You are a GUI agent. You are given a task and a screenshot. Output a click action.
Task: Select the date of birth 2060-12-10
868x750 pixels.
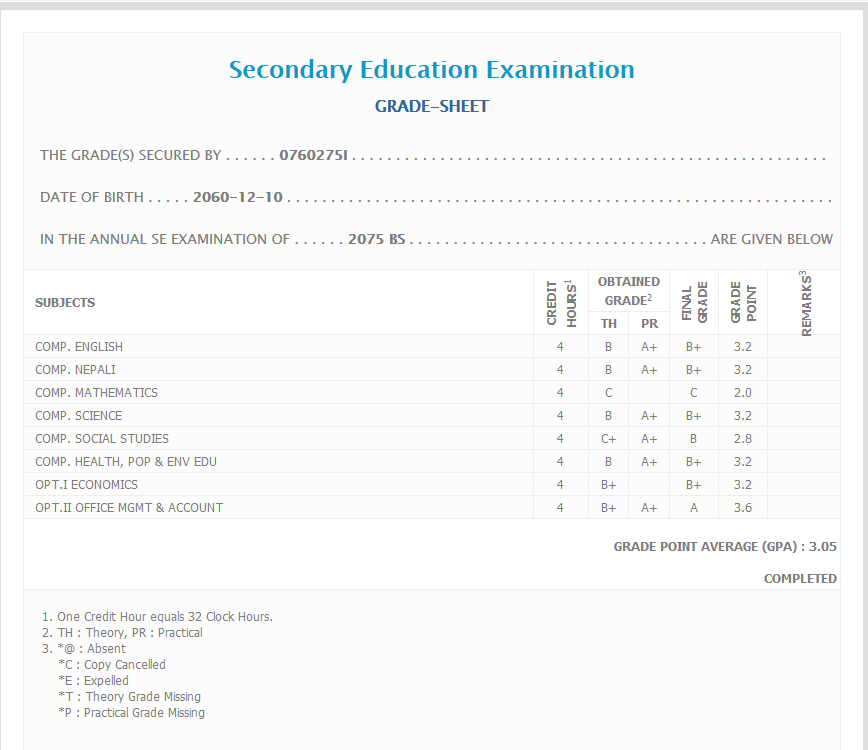coord(238,198)
